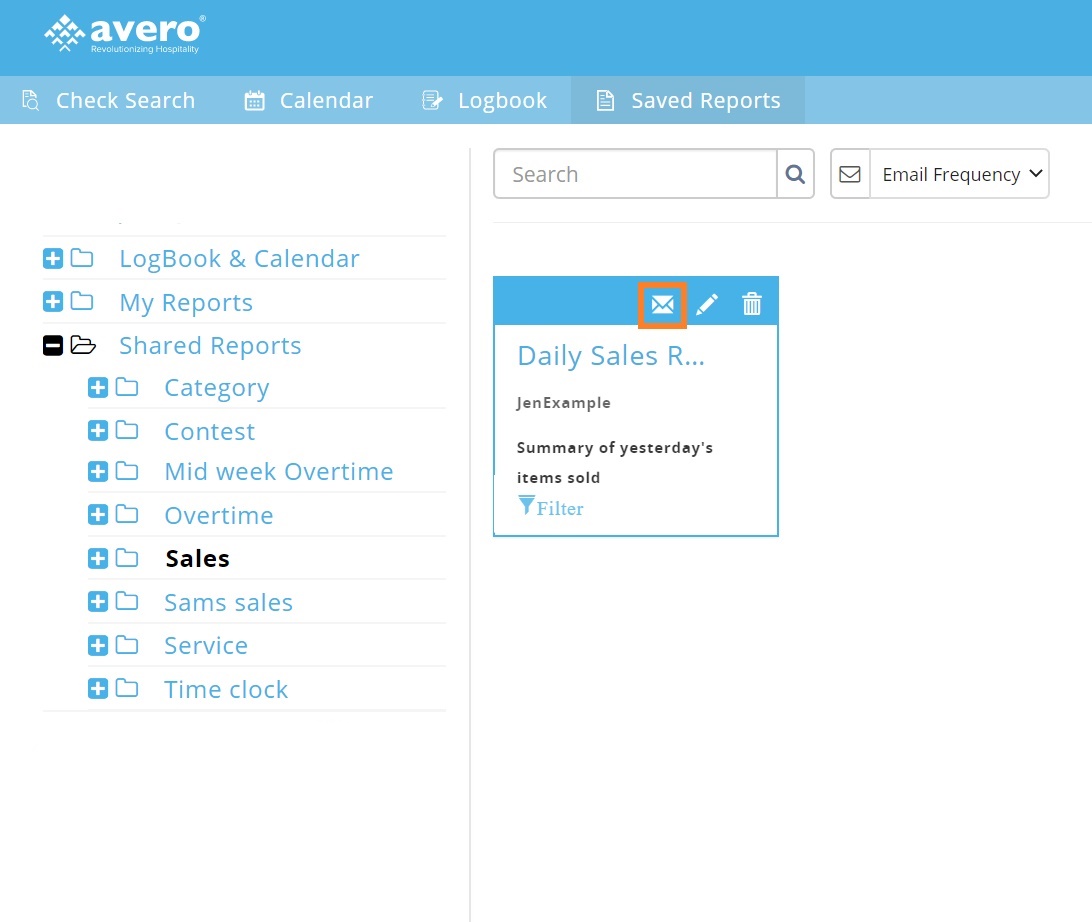Click the envelope icon beside Email Frequency

pyautogui.click(x=850, y=174)
